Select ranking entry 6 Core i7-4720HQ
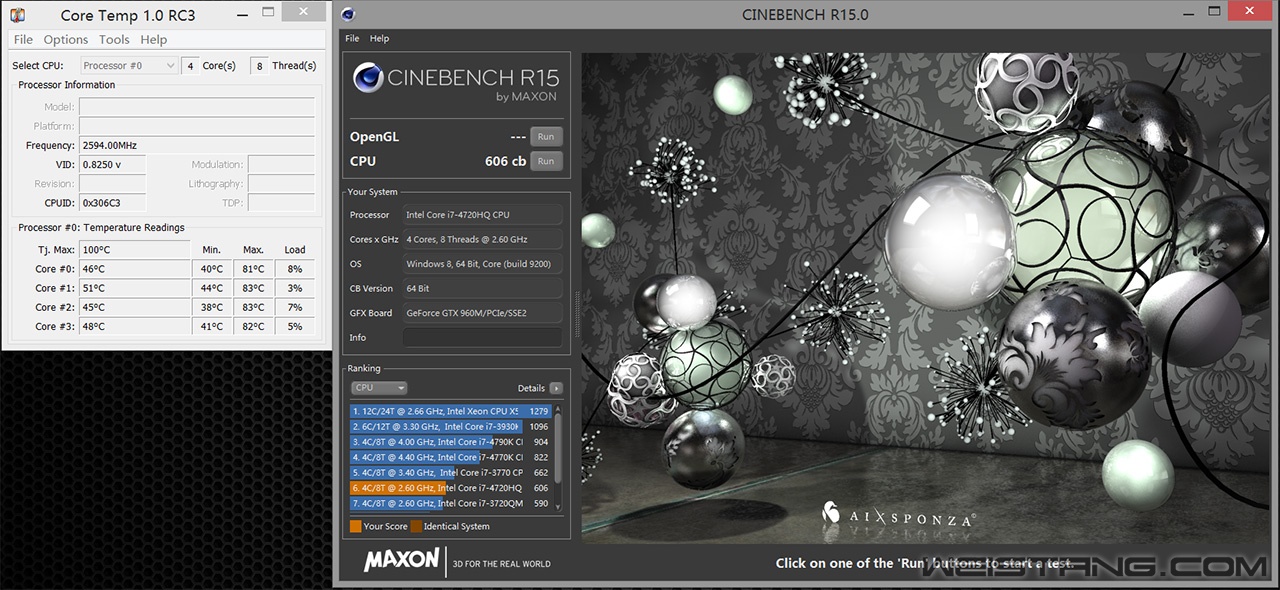1280x590 pixels. 451,488
